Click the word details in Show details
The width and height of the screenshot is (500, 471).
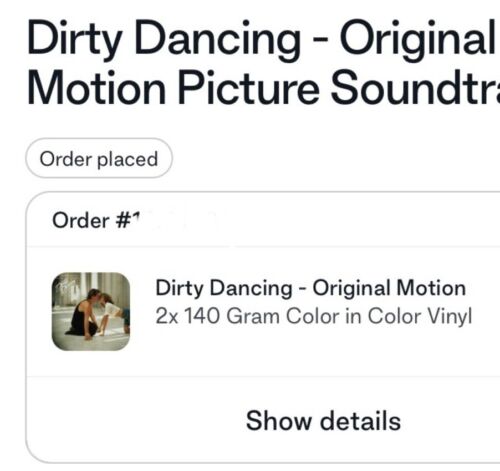tap(361, 421)
